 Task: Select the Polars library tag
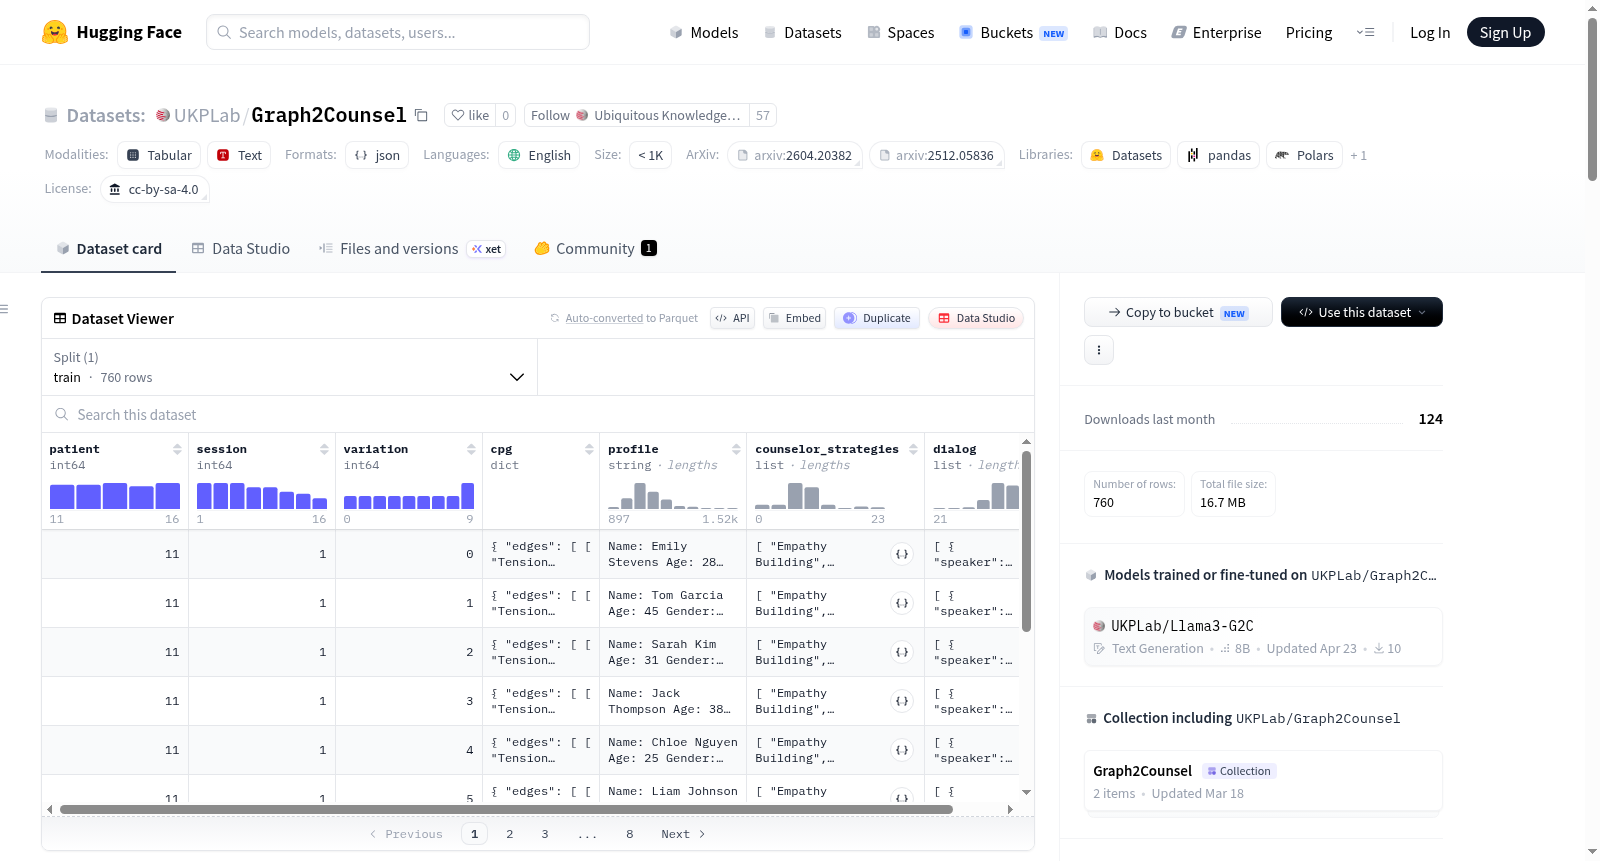click(x=1304, y=155)
